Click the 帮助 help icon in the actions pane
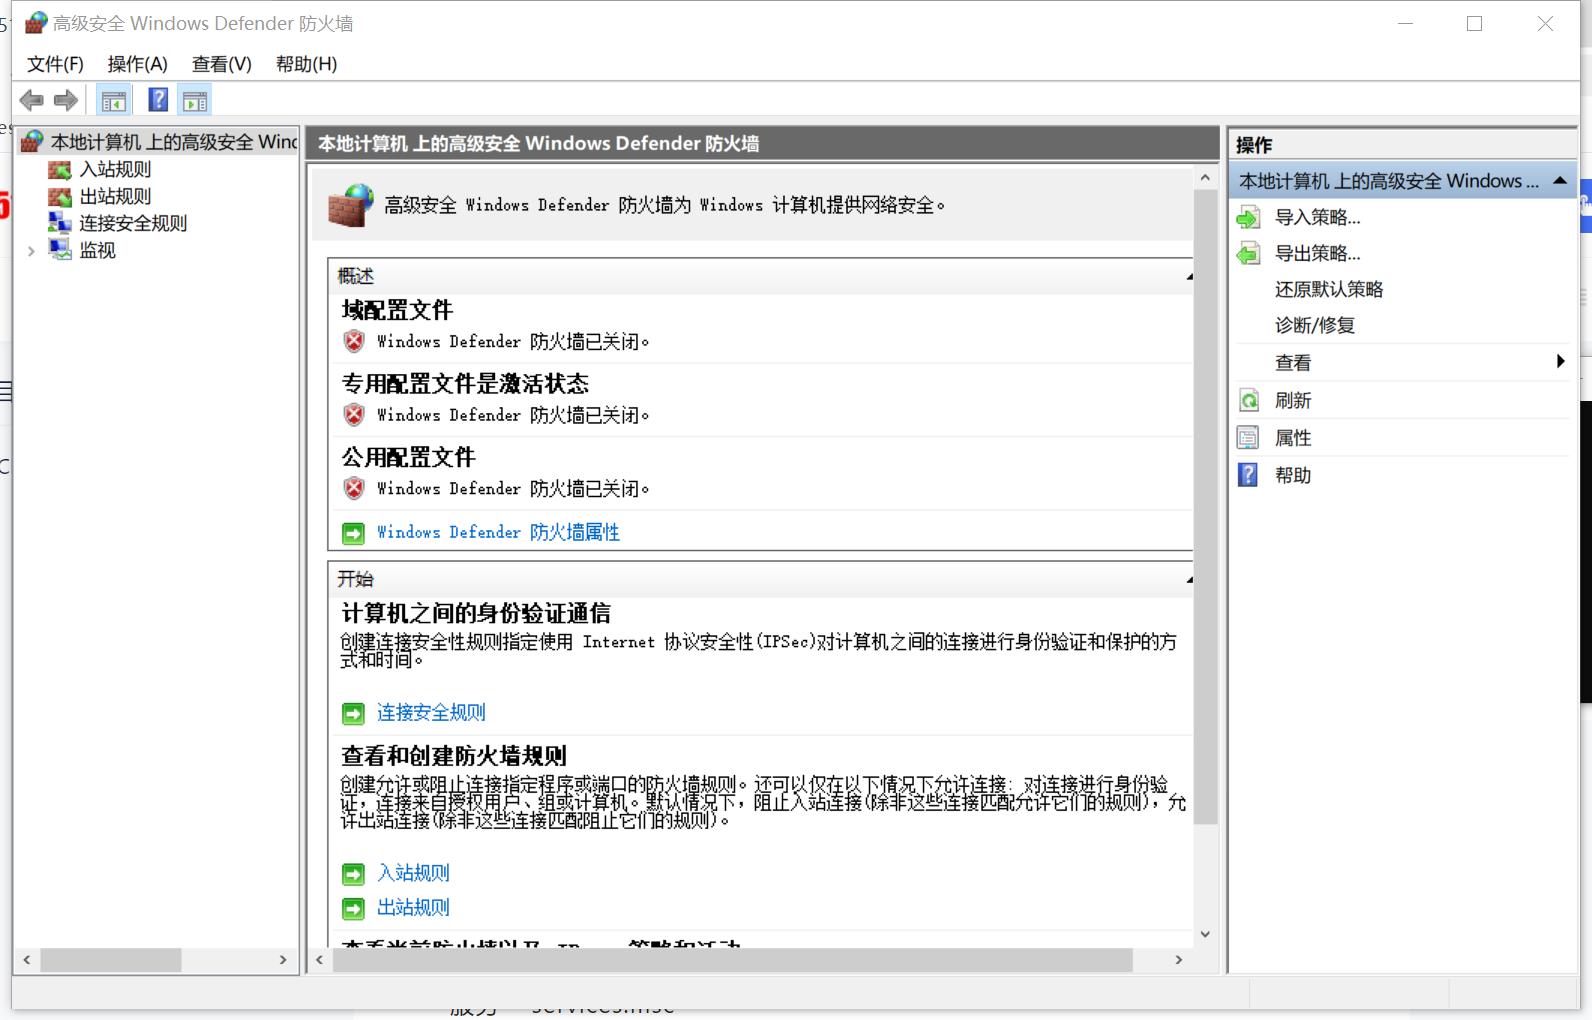The width and height of the screenshot is (1592, 1020). pos(1249,475)
